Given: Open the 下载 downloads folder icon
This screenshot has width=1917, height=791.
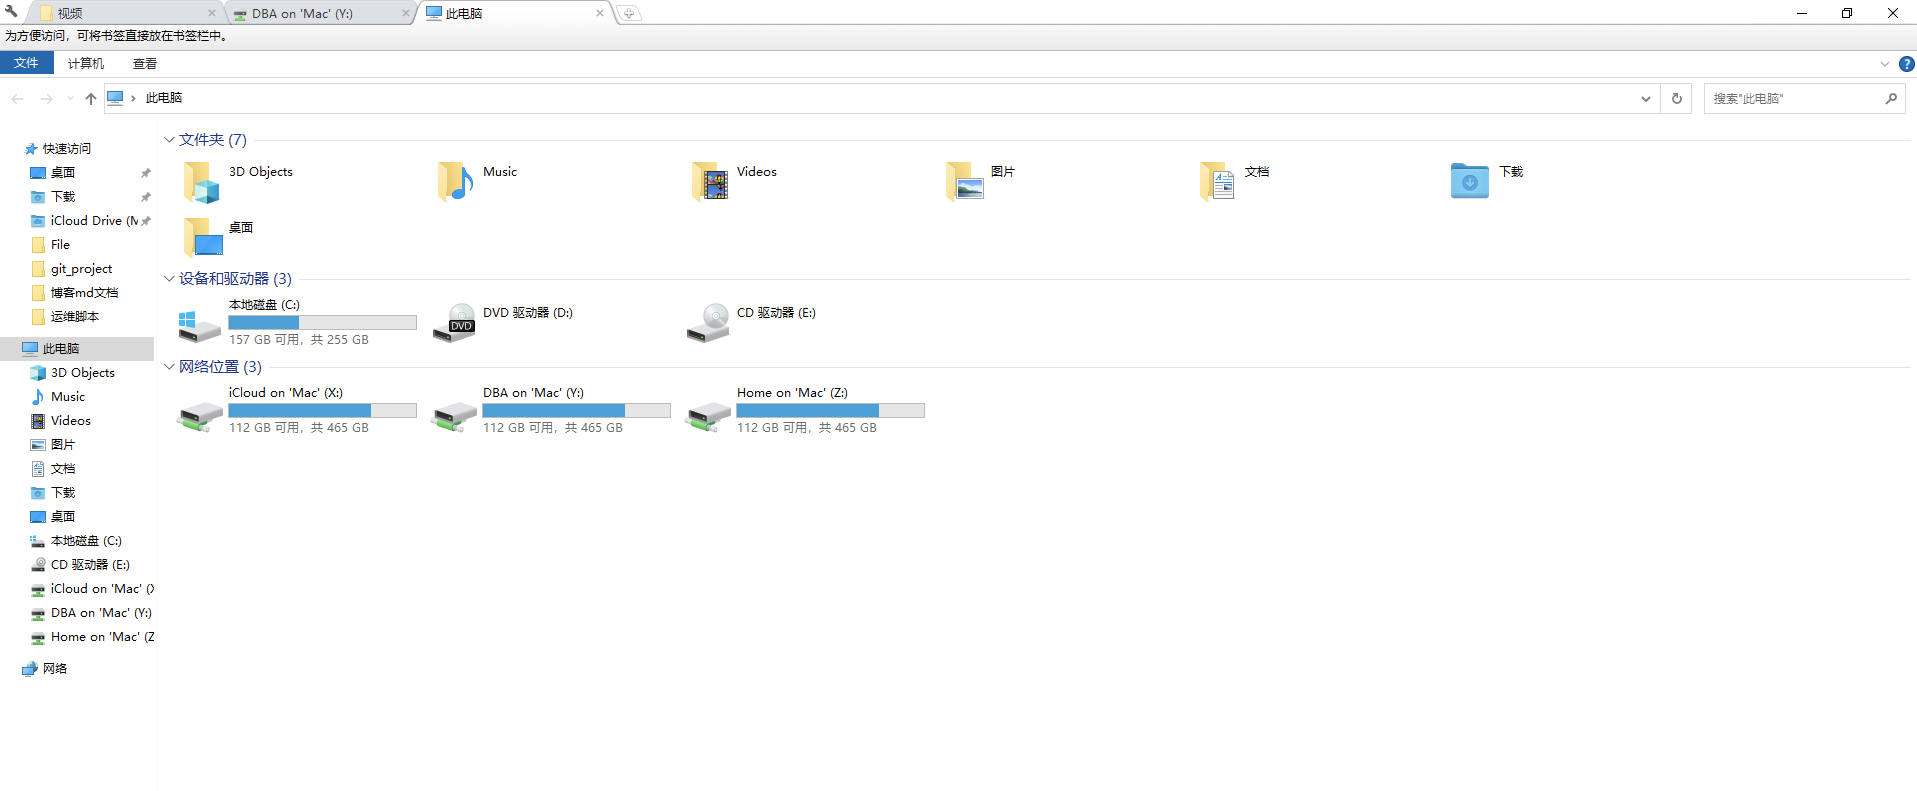Looking at the screenshot, I should (1470, 181).
